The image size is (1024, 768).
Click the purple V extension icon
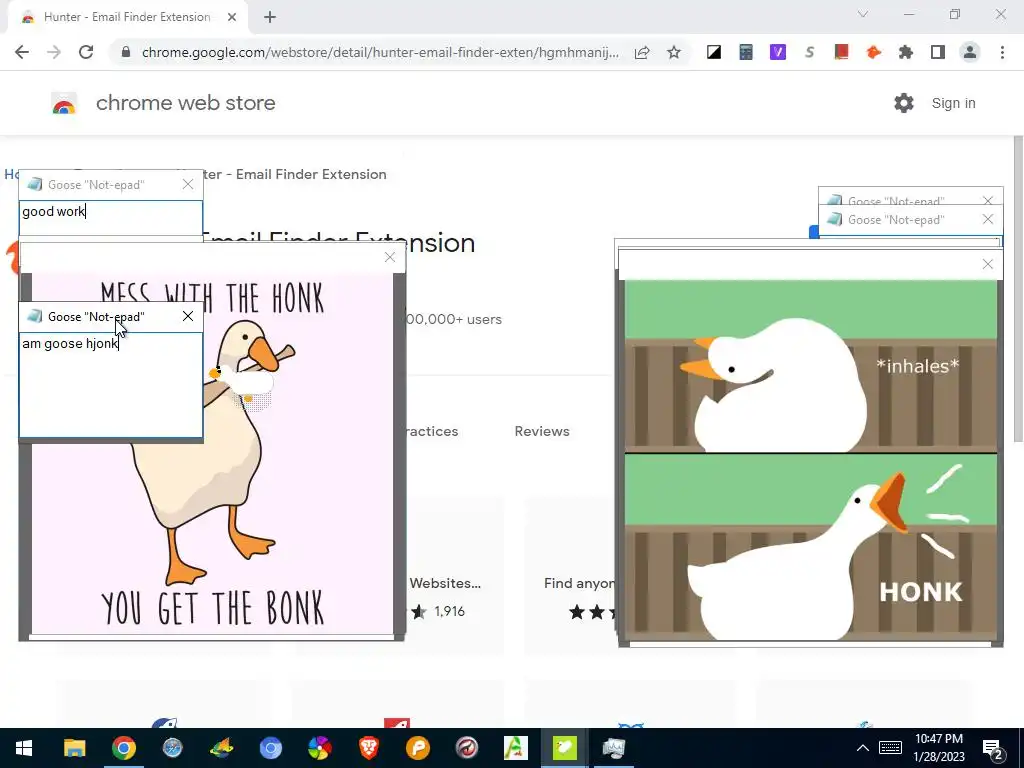click(778, 52)
